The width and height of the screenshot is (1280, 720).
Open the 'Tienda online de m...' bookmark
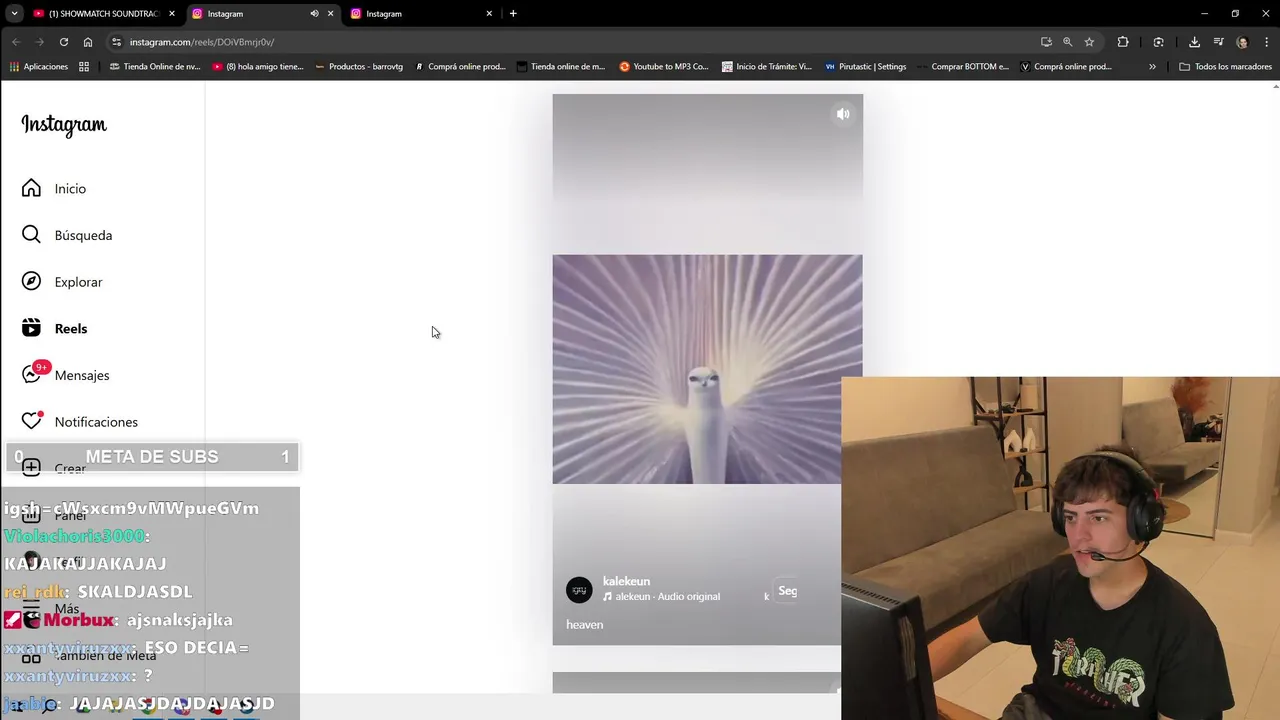(x=561, y=67)
